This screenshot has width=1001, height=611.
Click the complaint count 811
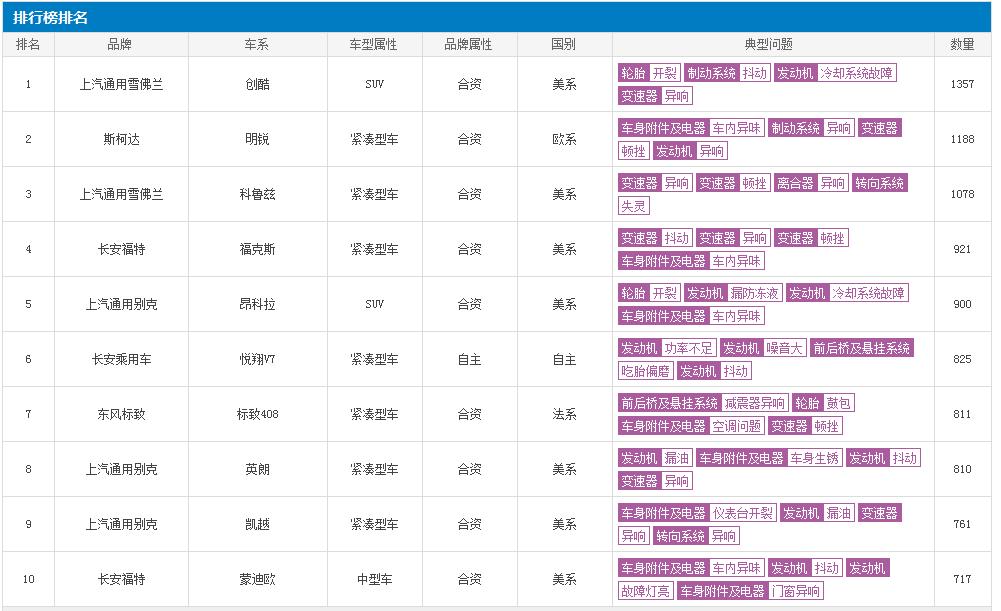click(x=962, y=414)
